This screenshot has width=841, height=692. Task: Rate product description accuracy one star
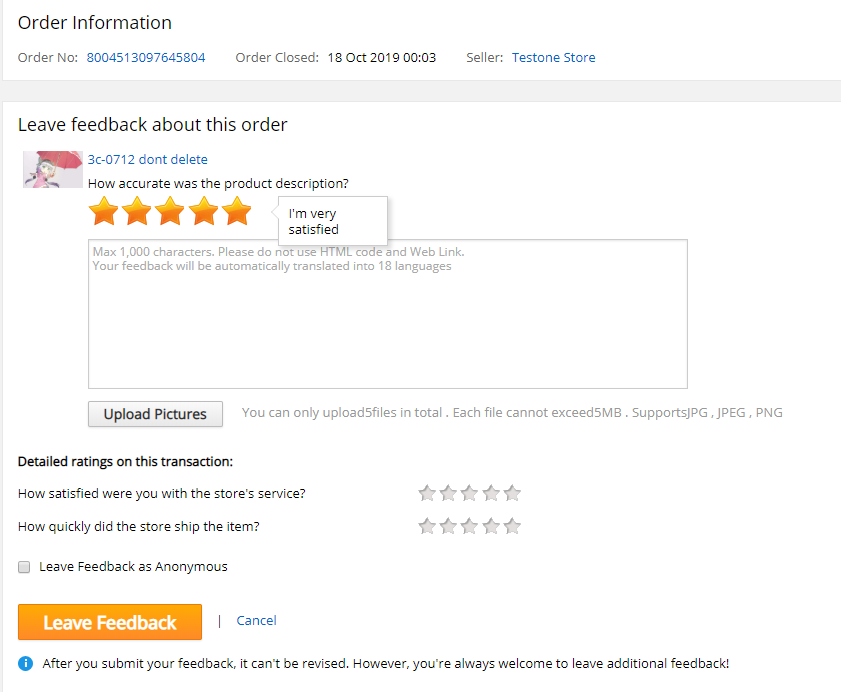[103, 211]
